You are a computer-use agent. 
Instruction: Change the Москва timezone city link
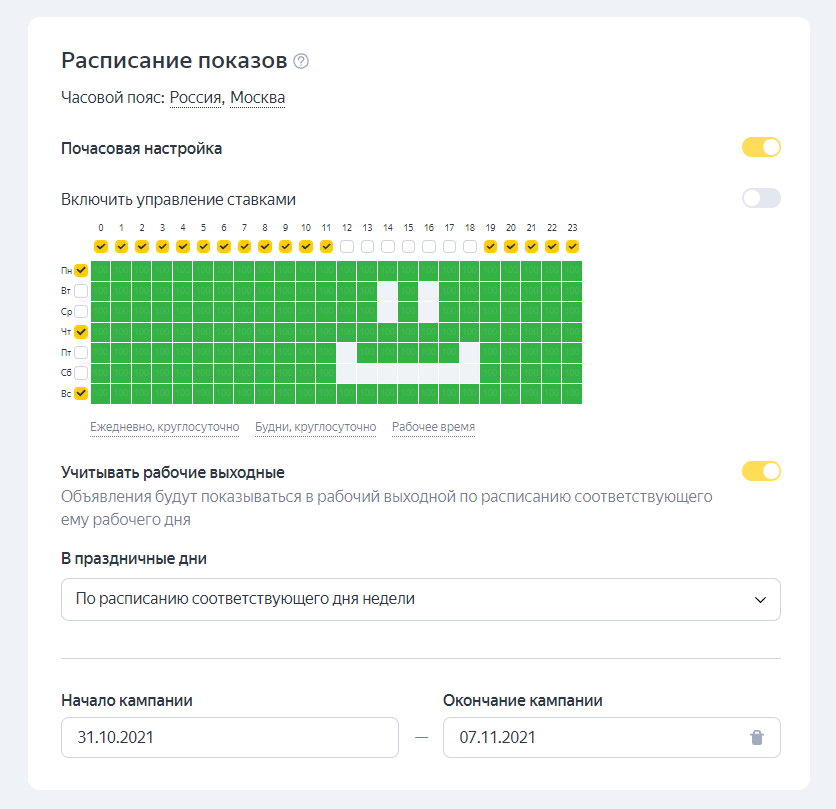point(257,98)
